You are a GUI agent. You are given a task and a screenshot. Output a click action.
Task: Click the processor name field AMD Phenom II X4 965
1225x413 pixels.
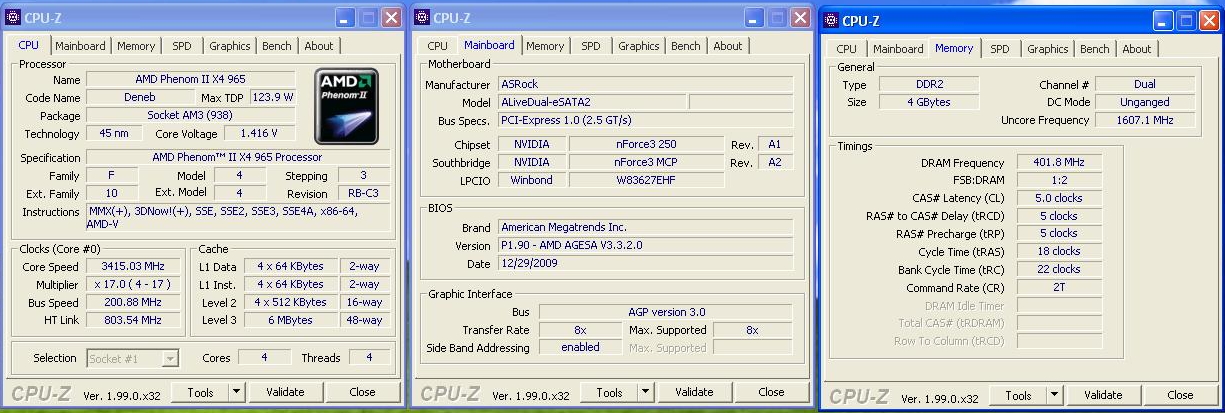click(193, 79)
